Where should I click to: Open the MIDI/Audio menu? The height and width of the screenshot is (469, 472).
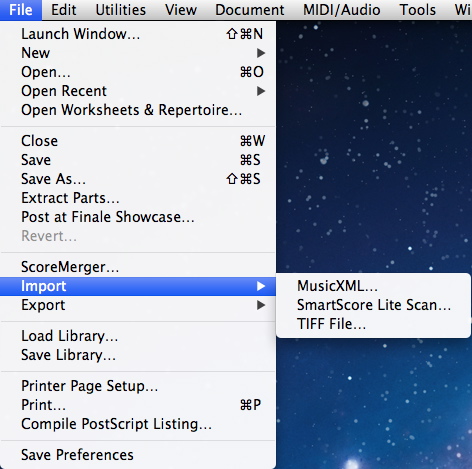(x=342, y=10)
